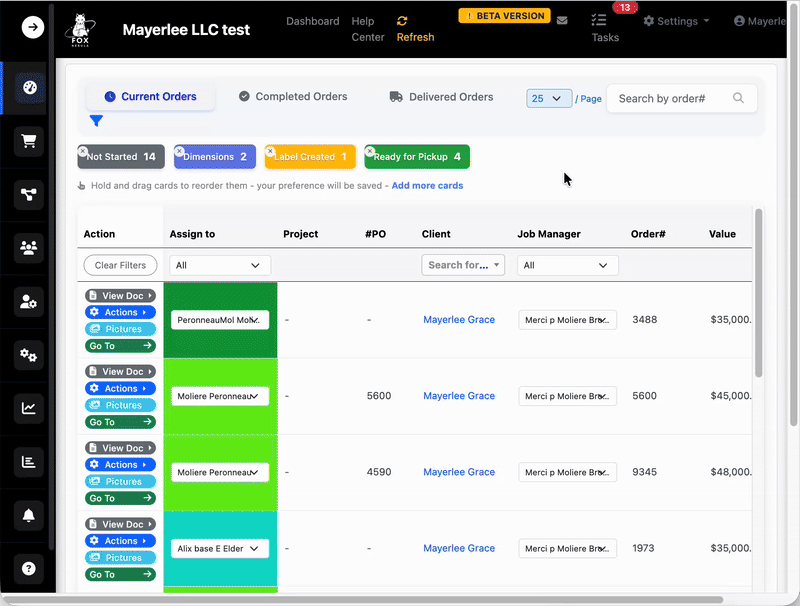This screenshot has height=606, width=800.
Task: Click the sidebar expand arrow icon
Action: pos(32,28)
